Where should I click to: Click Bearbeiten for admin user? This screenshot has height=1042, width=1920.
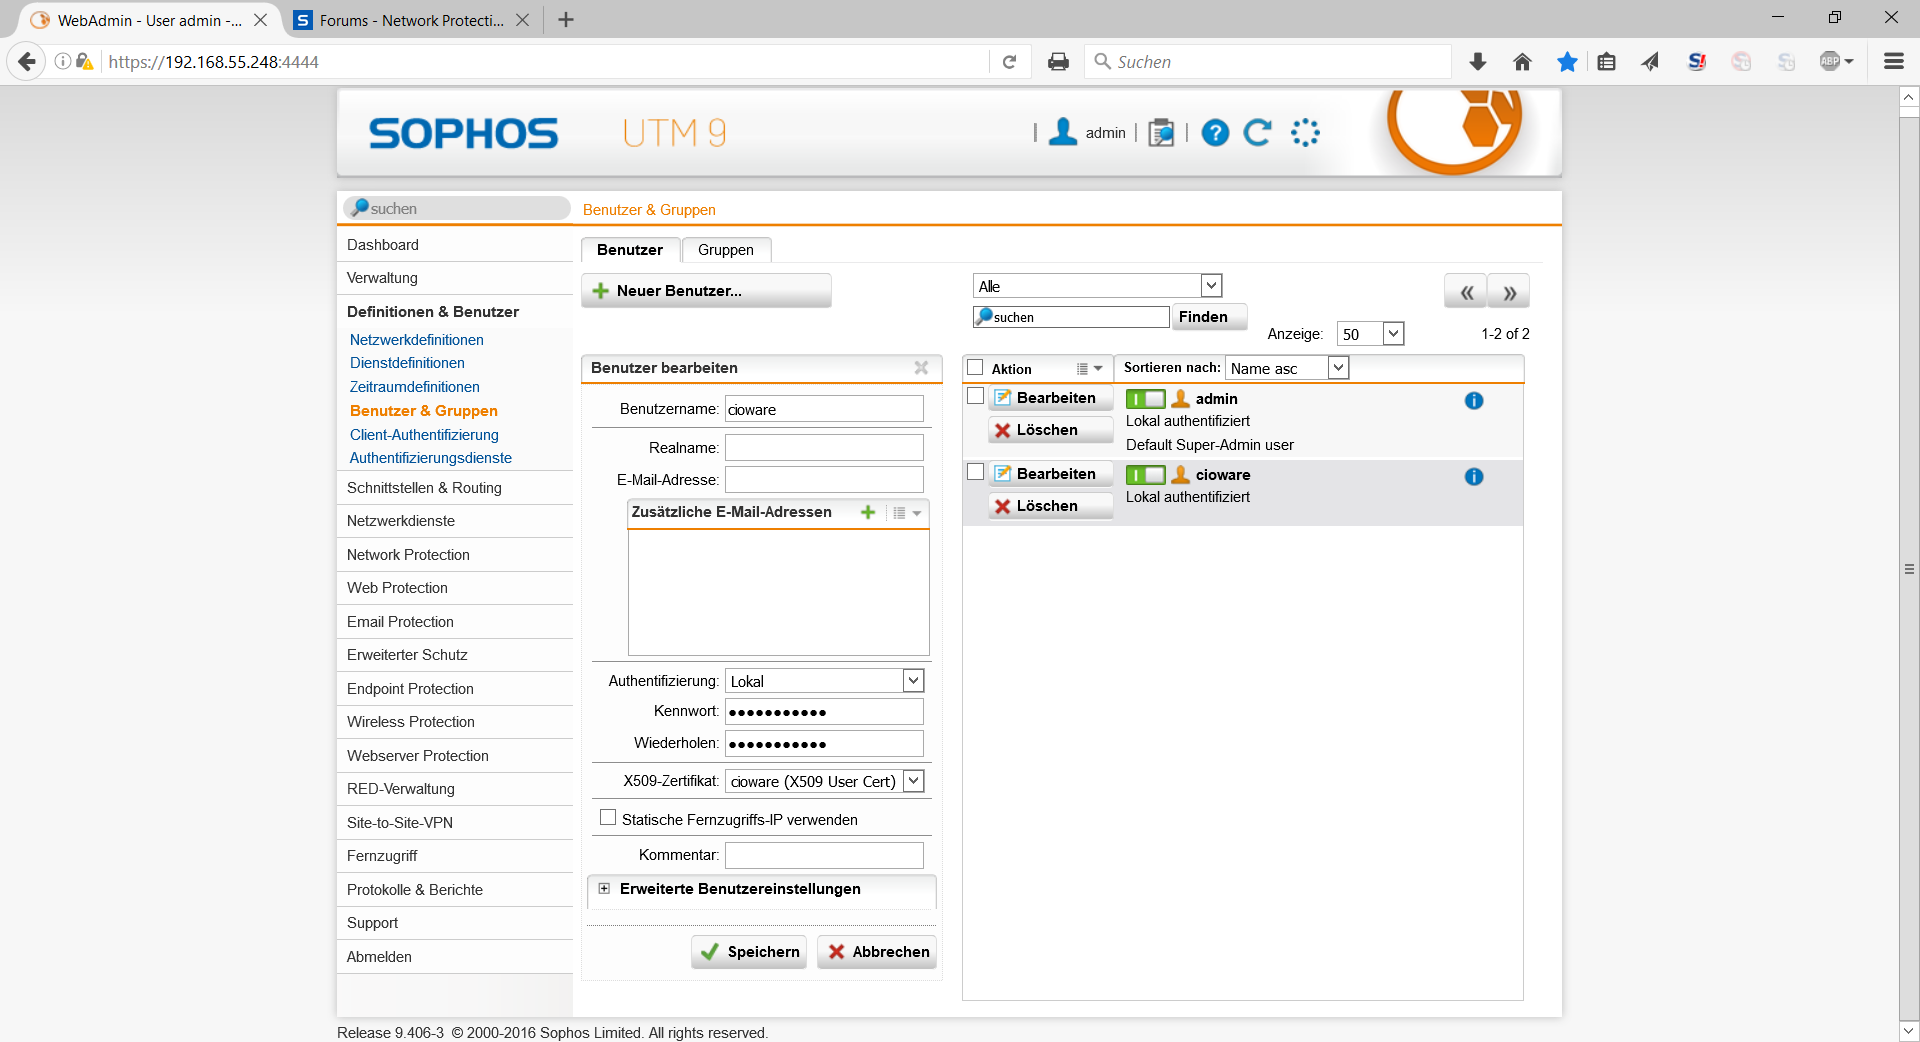[1051, 398]
